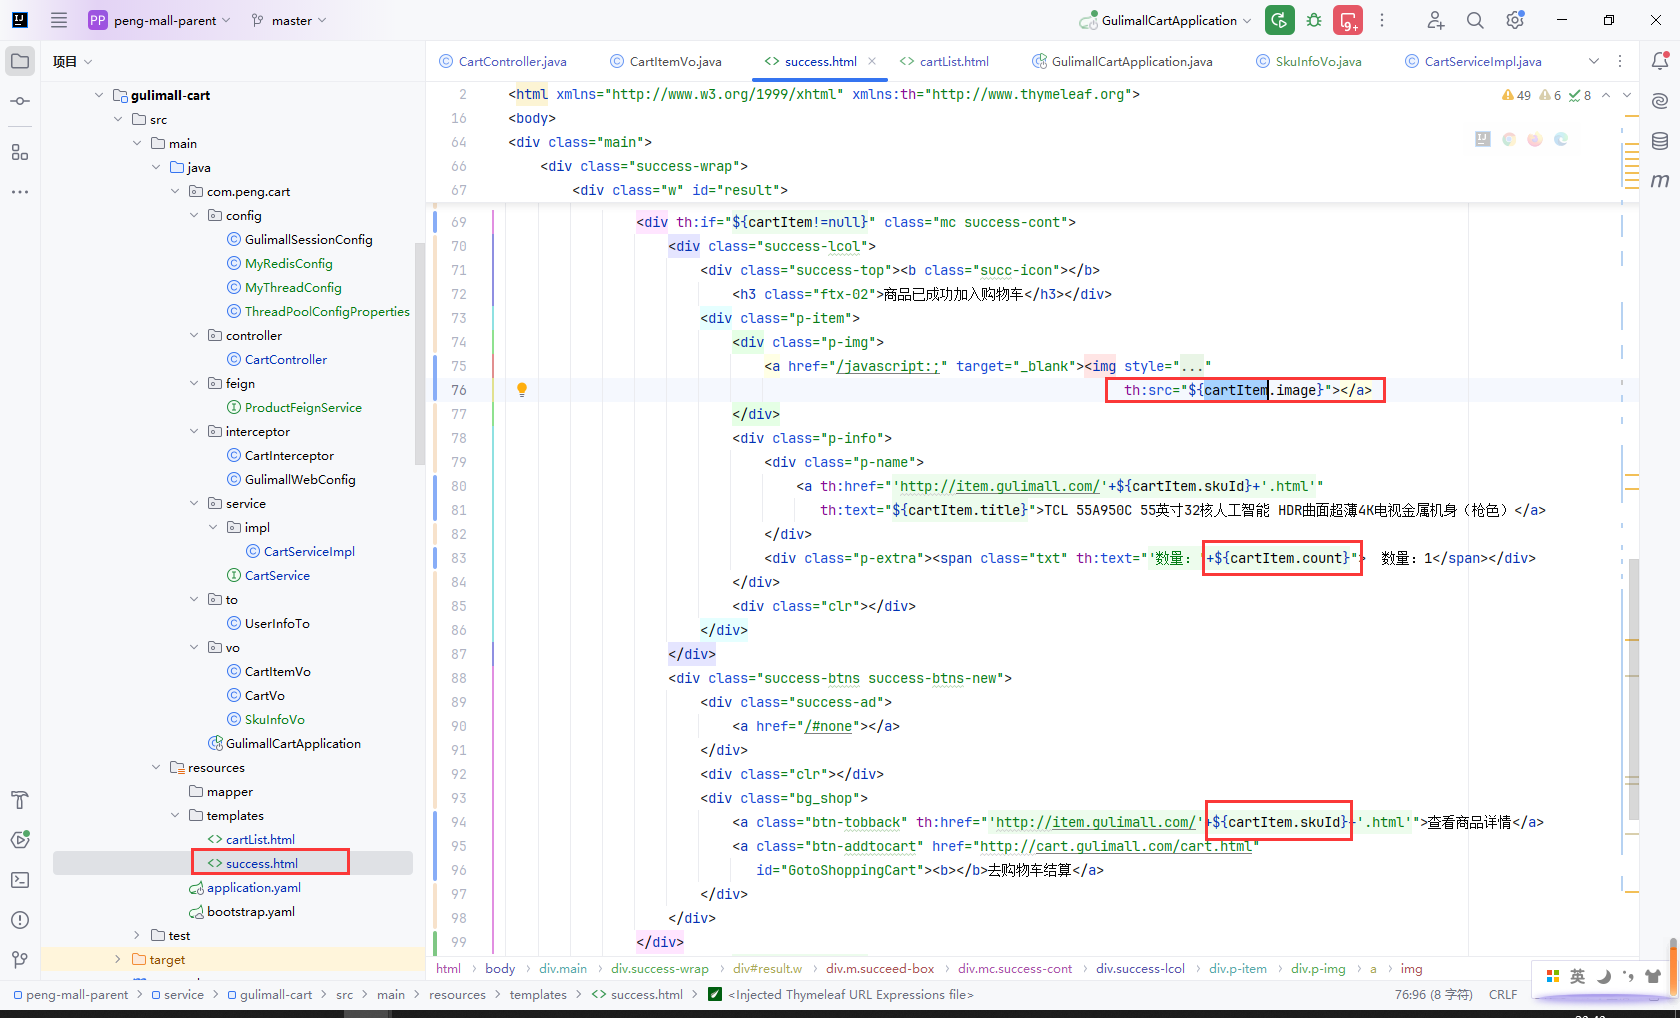This screenshot has height=1018, width=1680.
Task: Show more tool windows ellipsis
Action: pyautogui.click(x=20, y=191)
